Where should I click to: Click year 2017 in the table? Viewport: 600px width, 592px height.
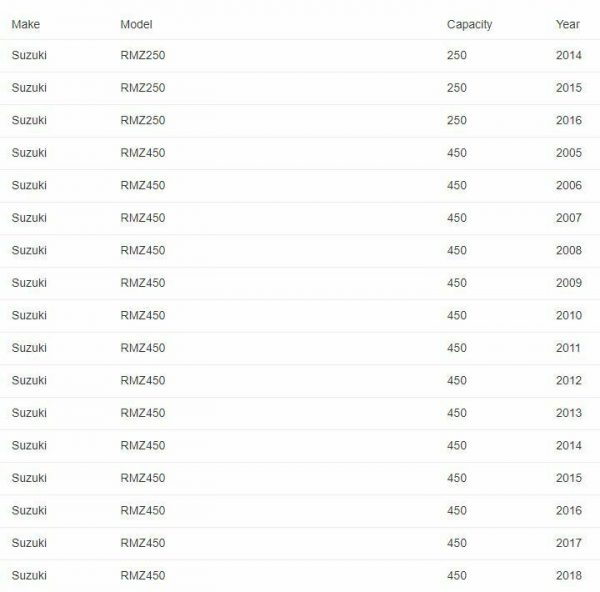click(569, 543)
